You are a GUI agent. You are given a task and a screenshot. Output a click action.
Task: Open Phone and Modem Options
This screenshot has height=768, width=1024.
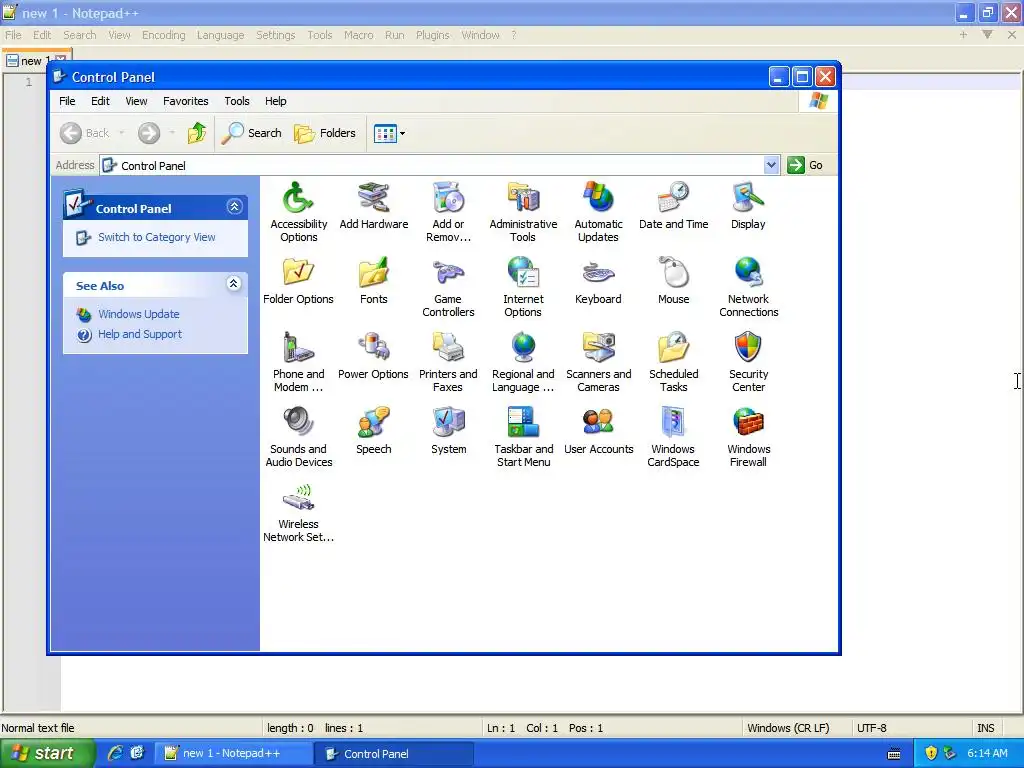pos(298,361)
